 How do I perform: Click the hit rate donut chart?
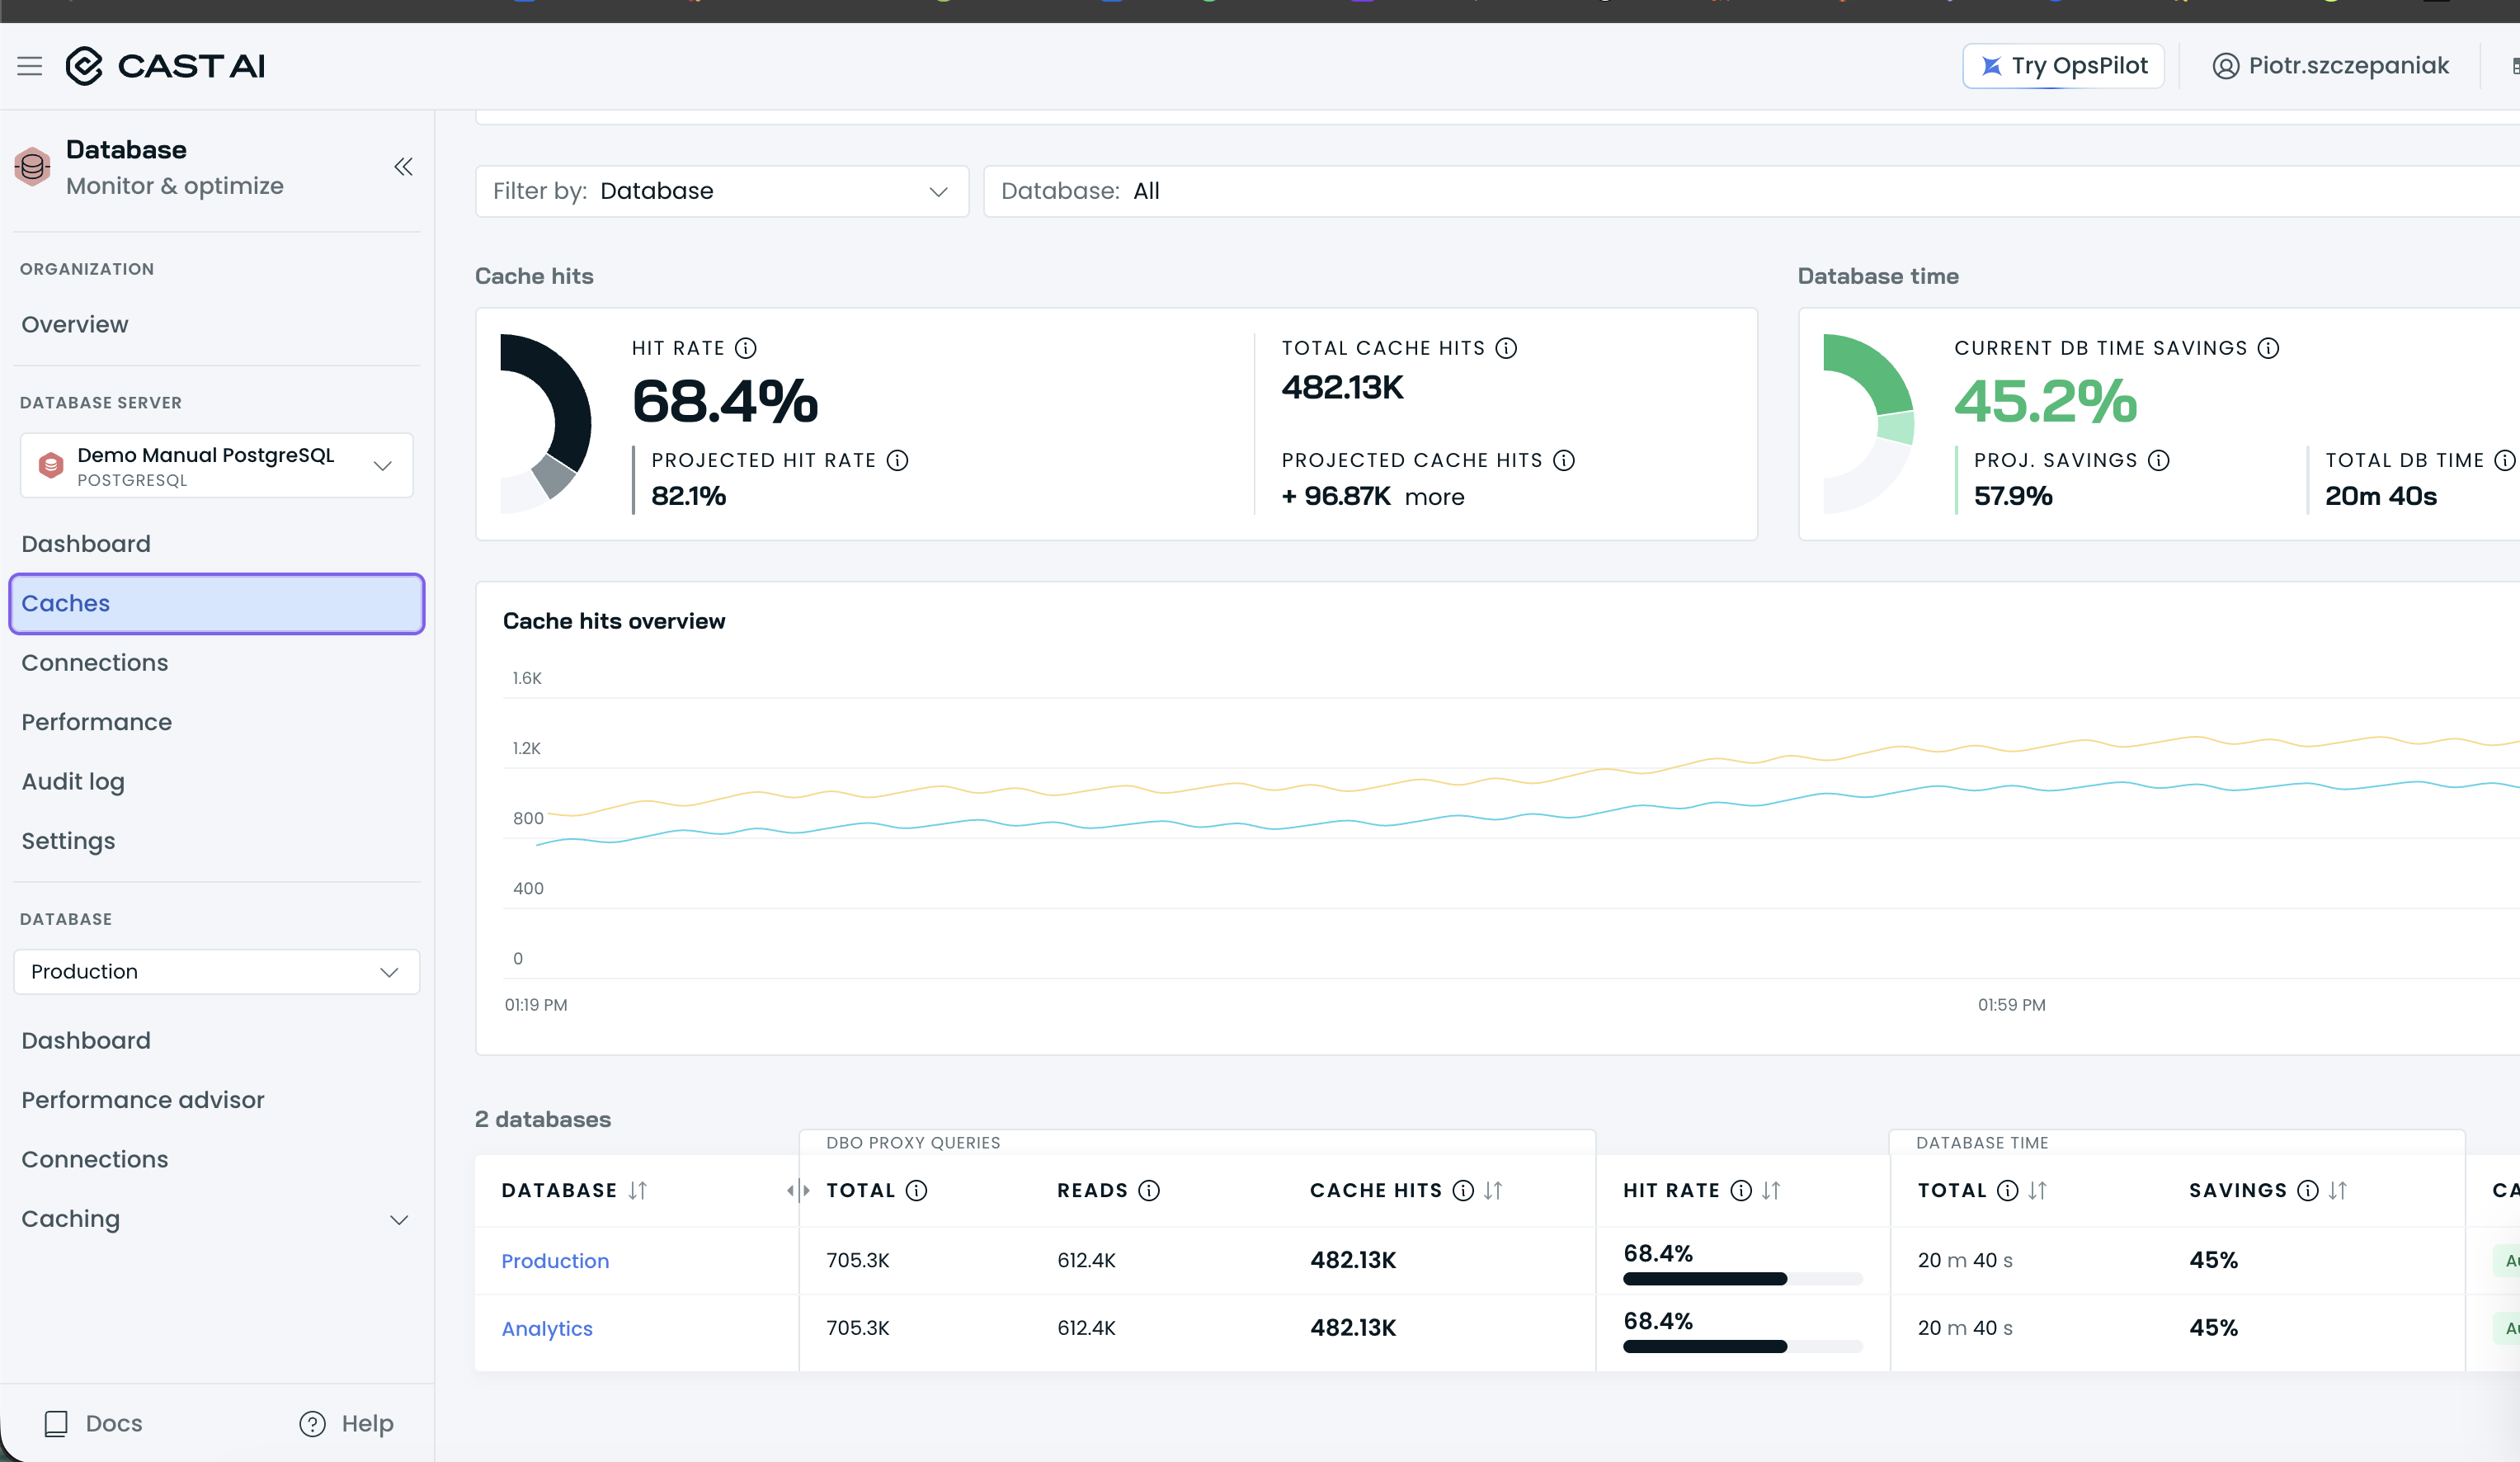click(546, 424)
